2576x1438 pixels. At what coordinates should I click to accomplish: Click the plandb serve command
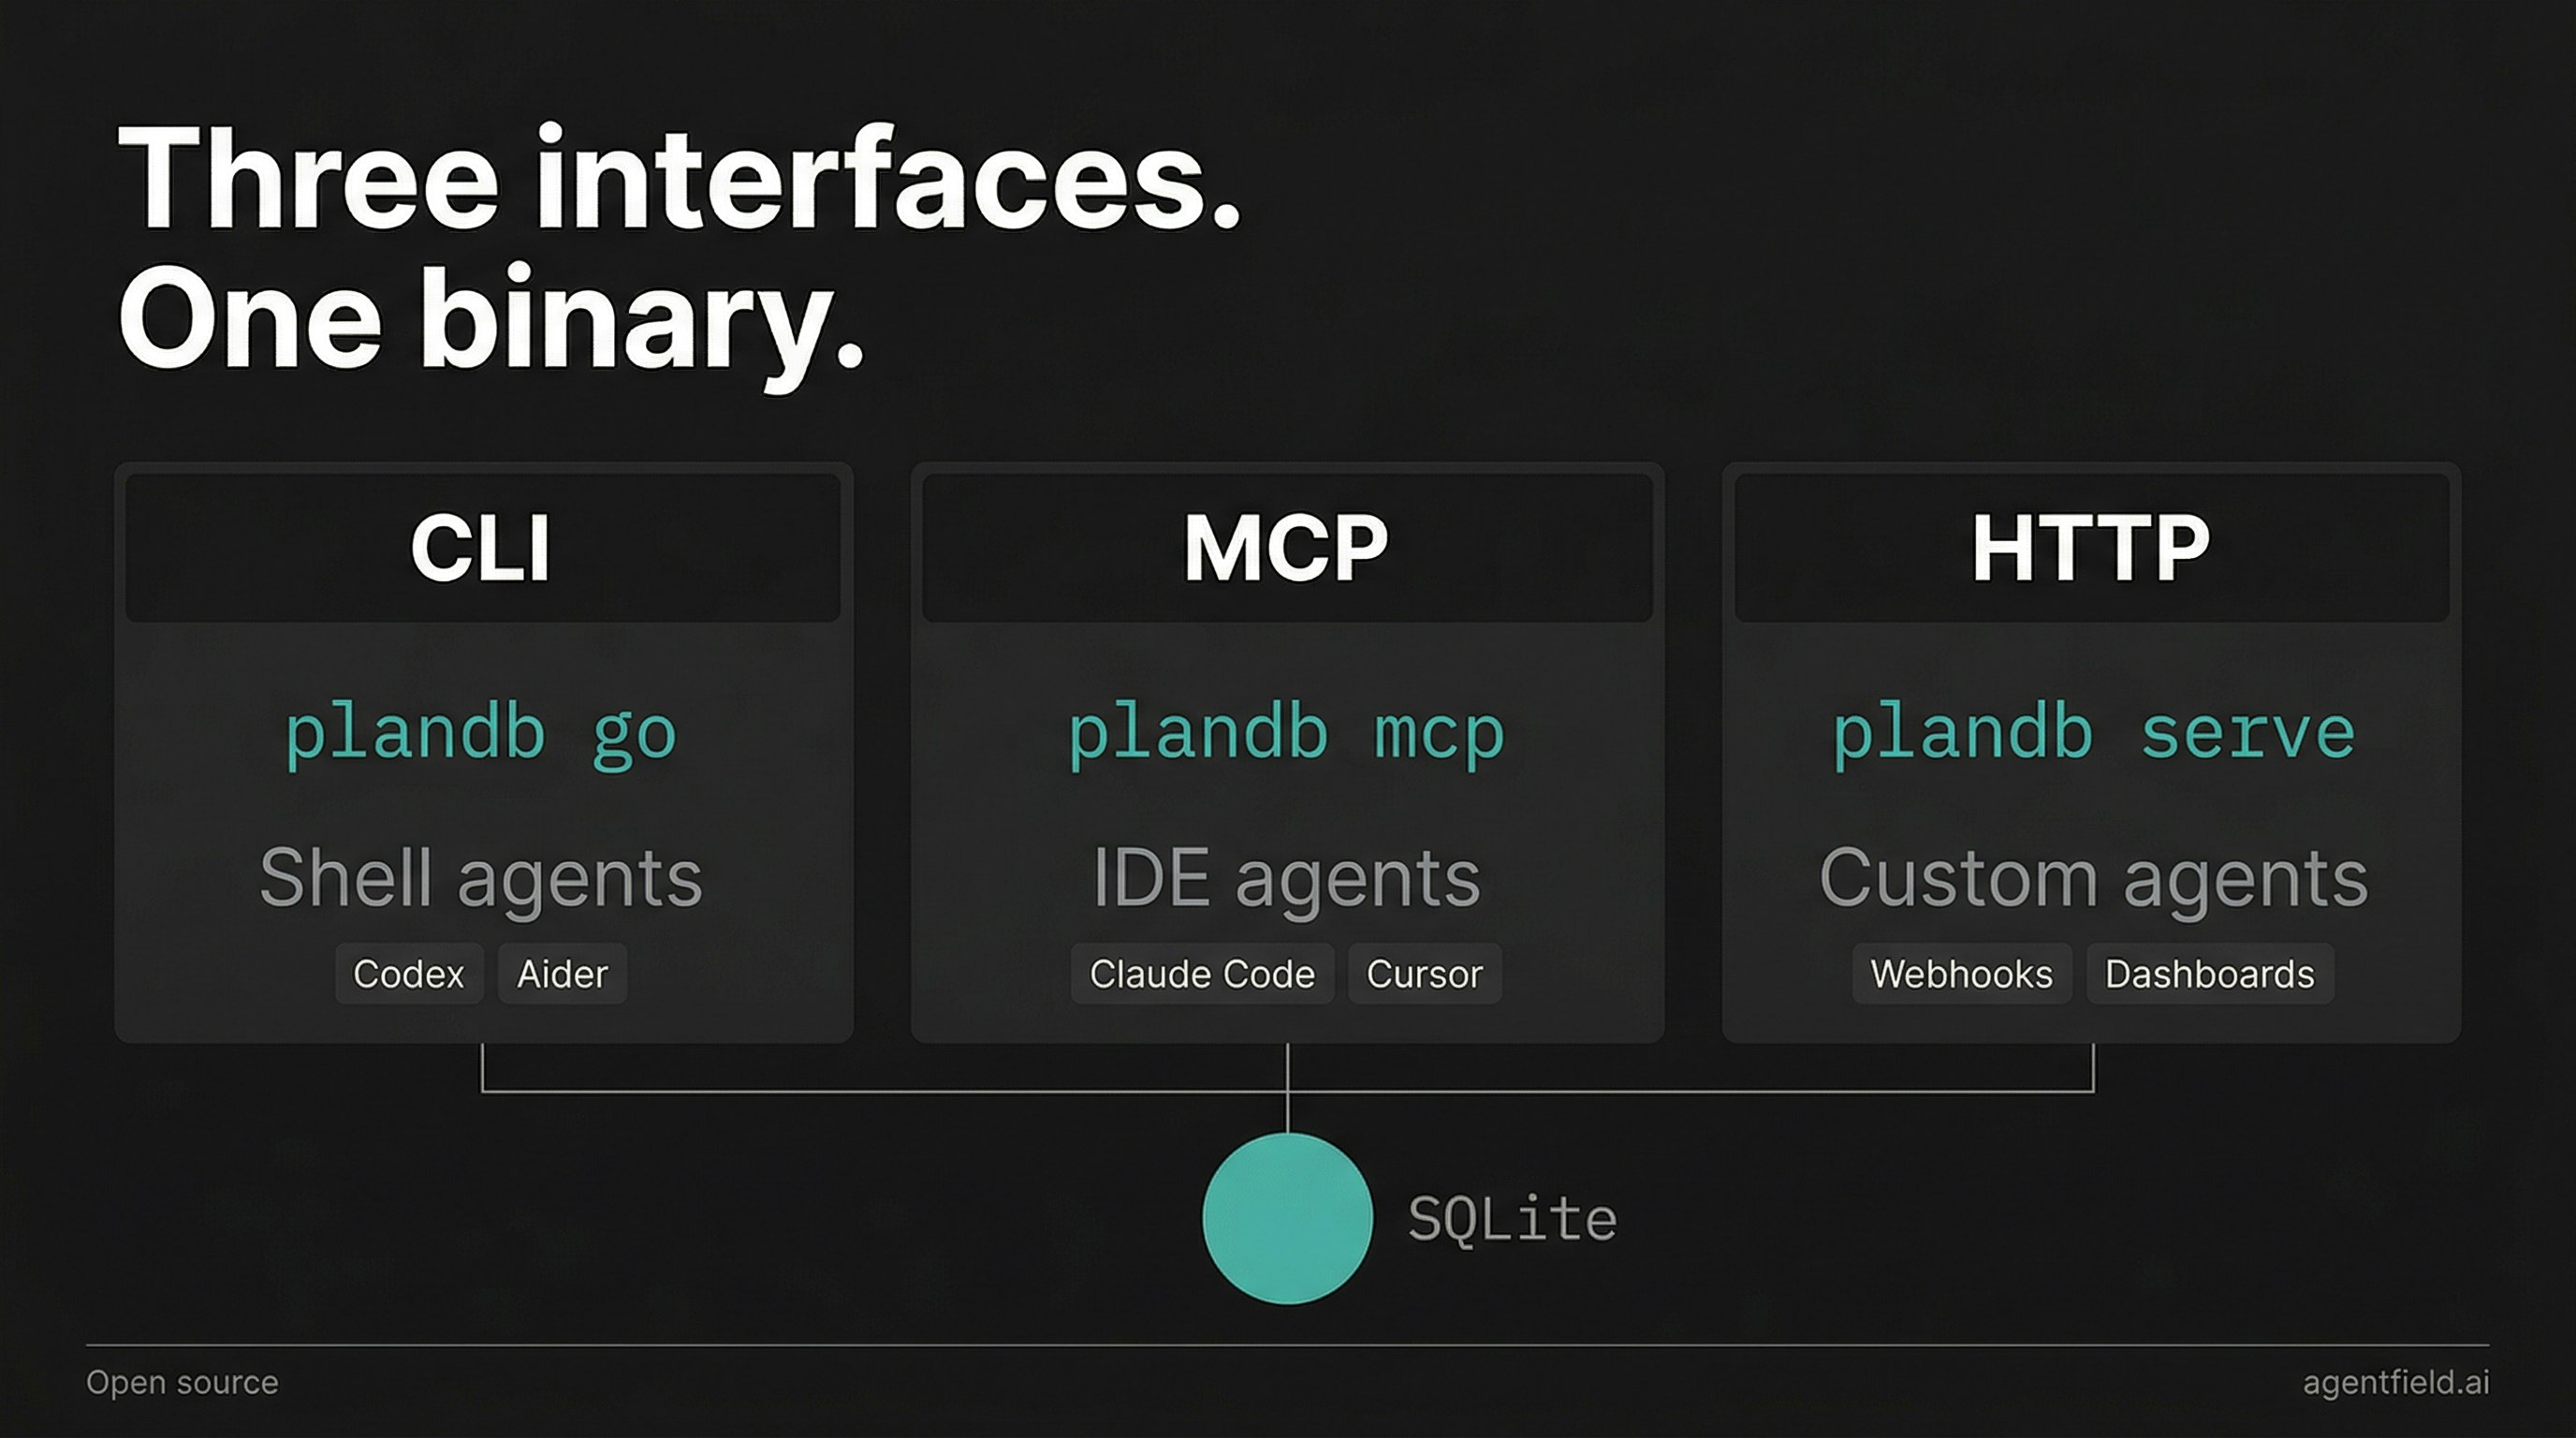[x=2093, y=735]
